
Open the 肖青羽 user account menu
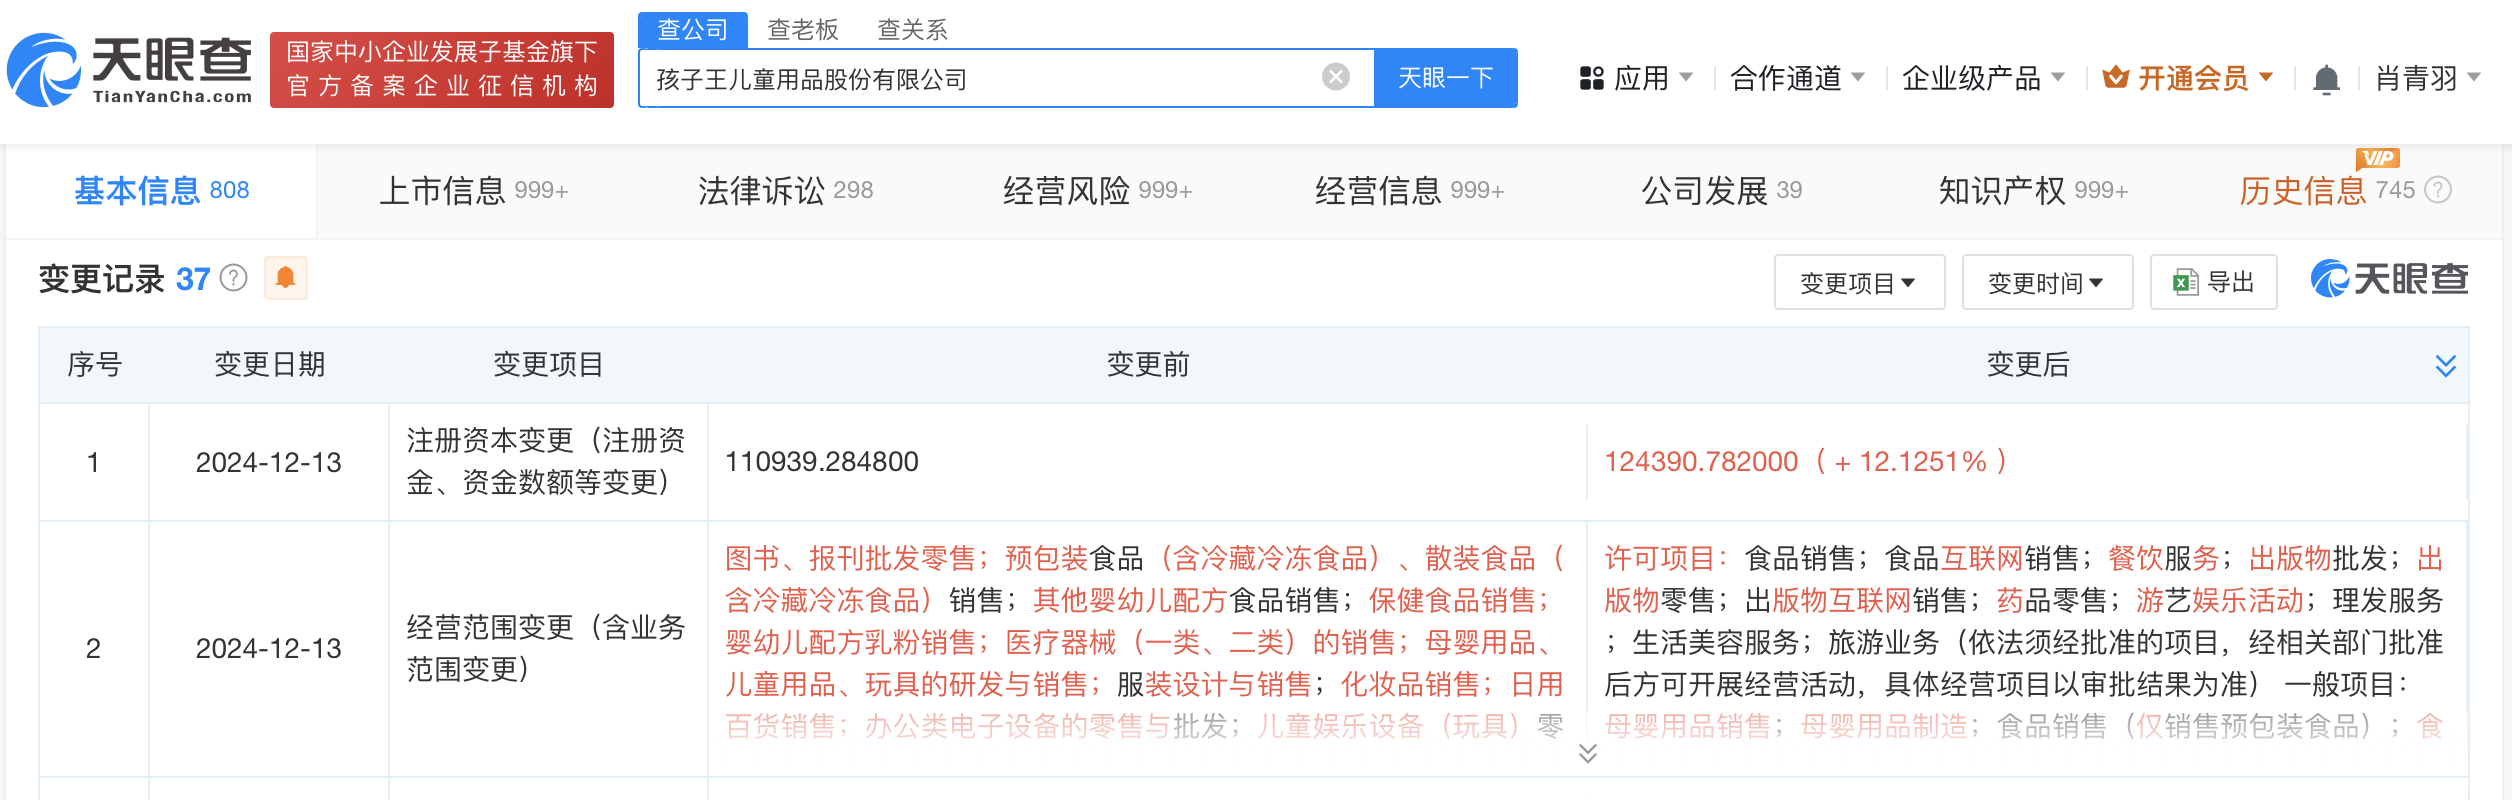pos(2428,78)
